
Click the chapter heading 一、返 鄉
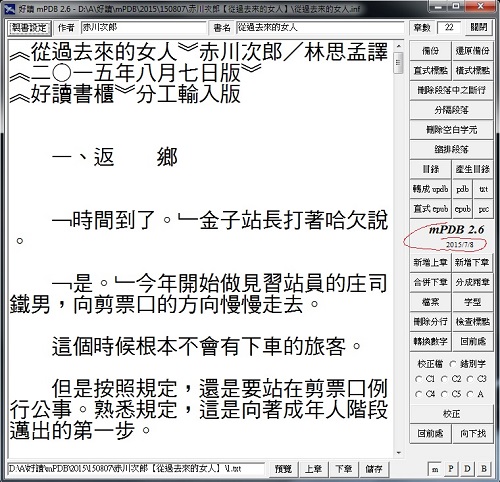(115, 158)
